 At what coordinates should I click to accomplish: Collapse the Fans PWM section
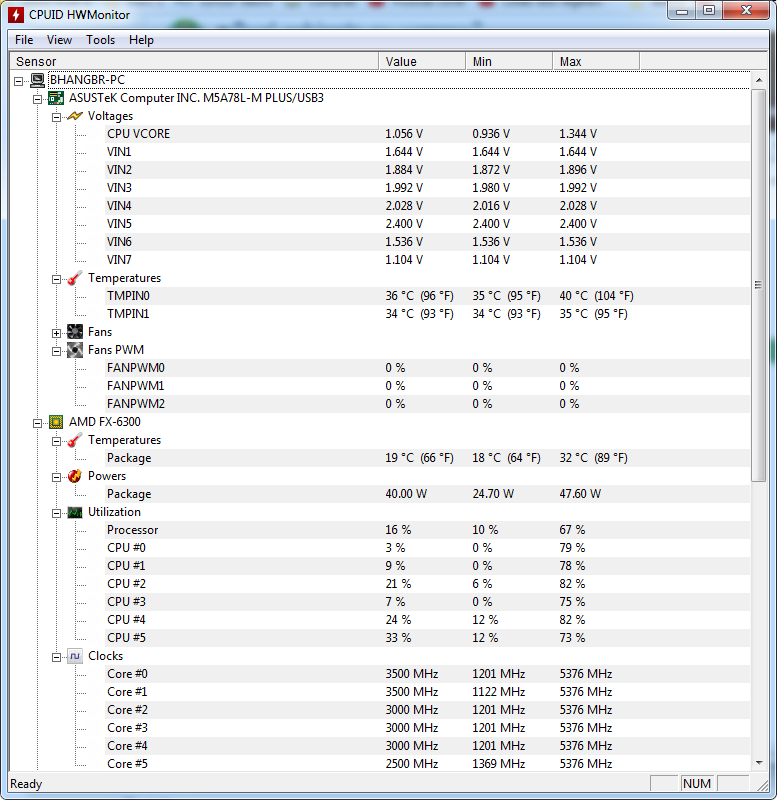pyautogui.click(x=57, y=351)
